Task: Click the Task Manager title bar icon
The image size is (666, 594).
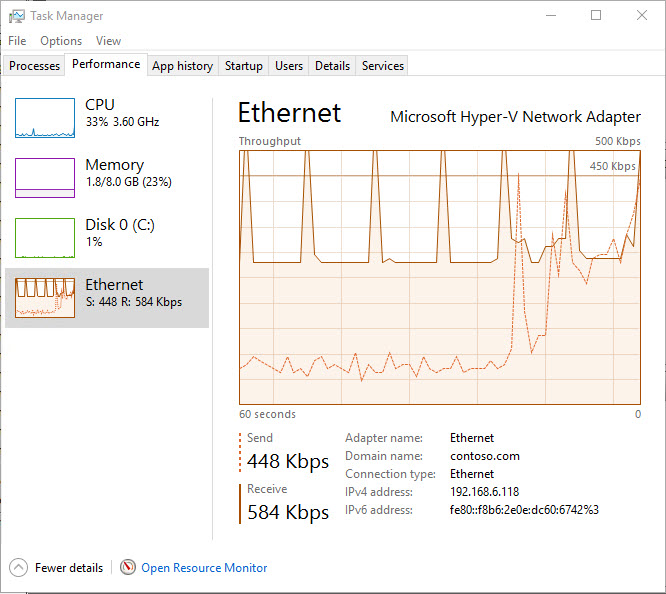Action: coord(16,16)
